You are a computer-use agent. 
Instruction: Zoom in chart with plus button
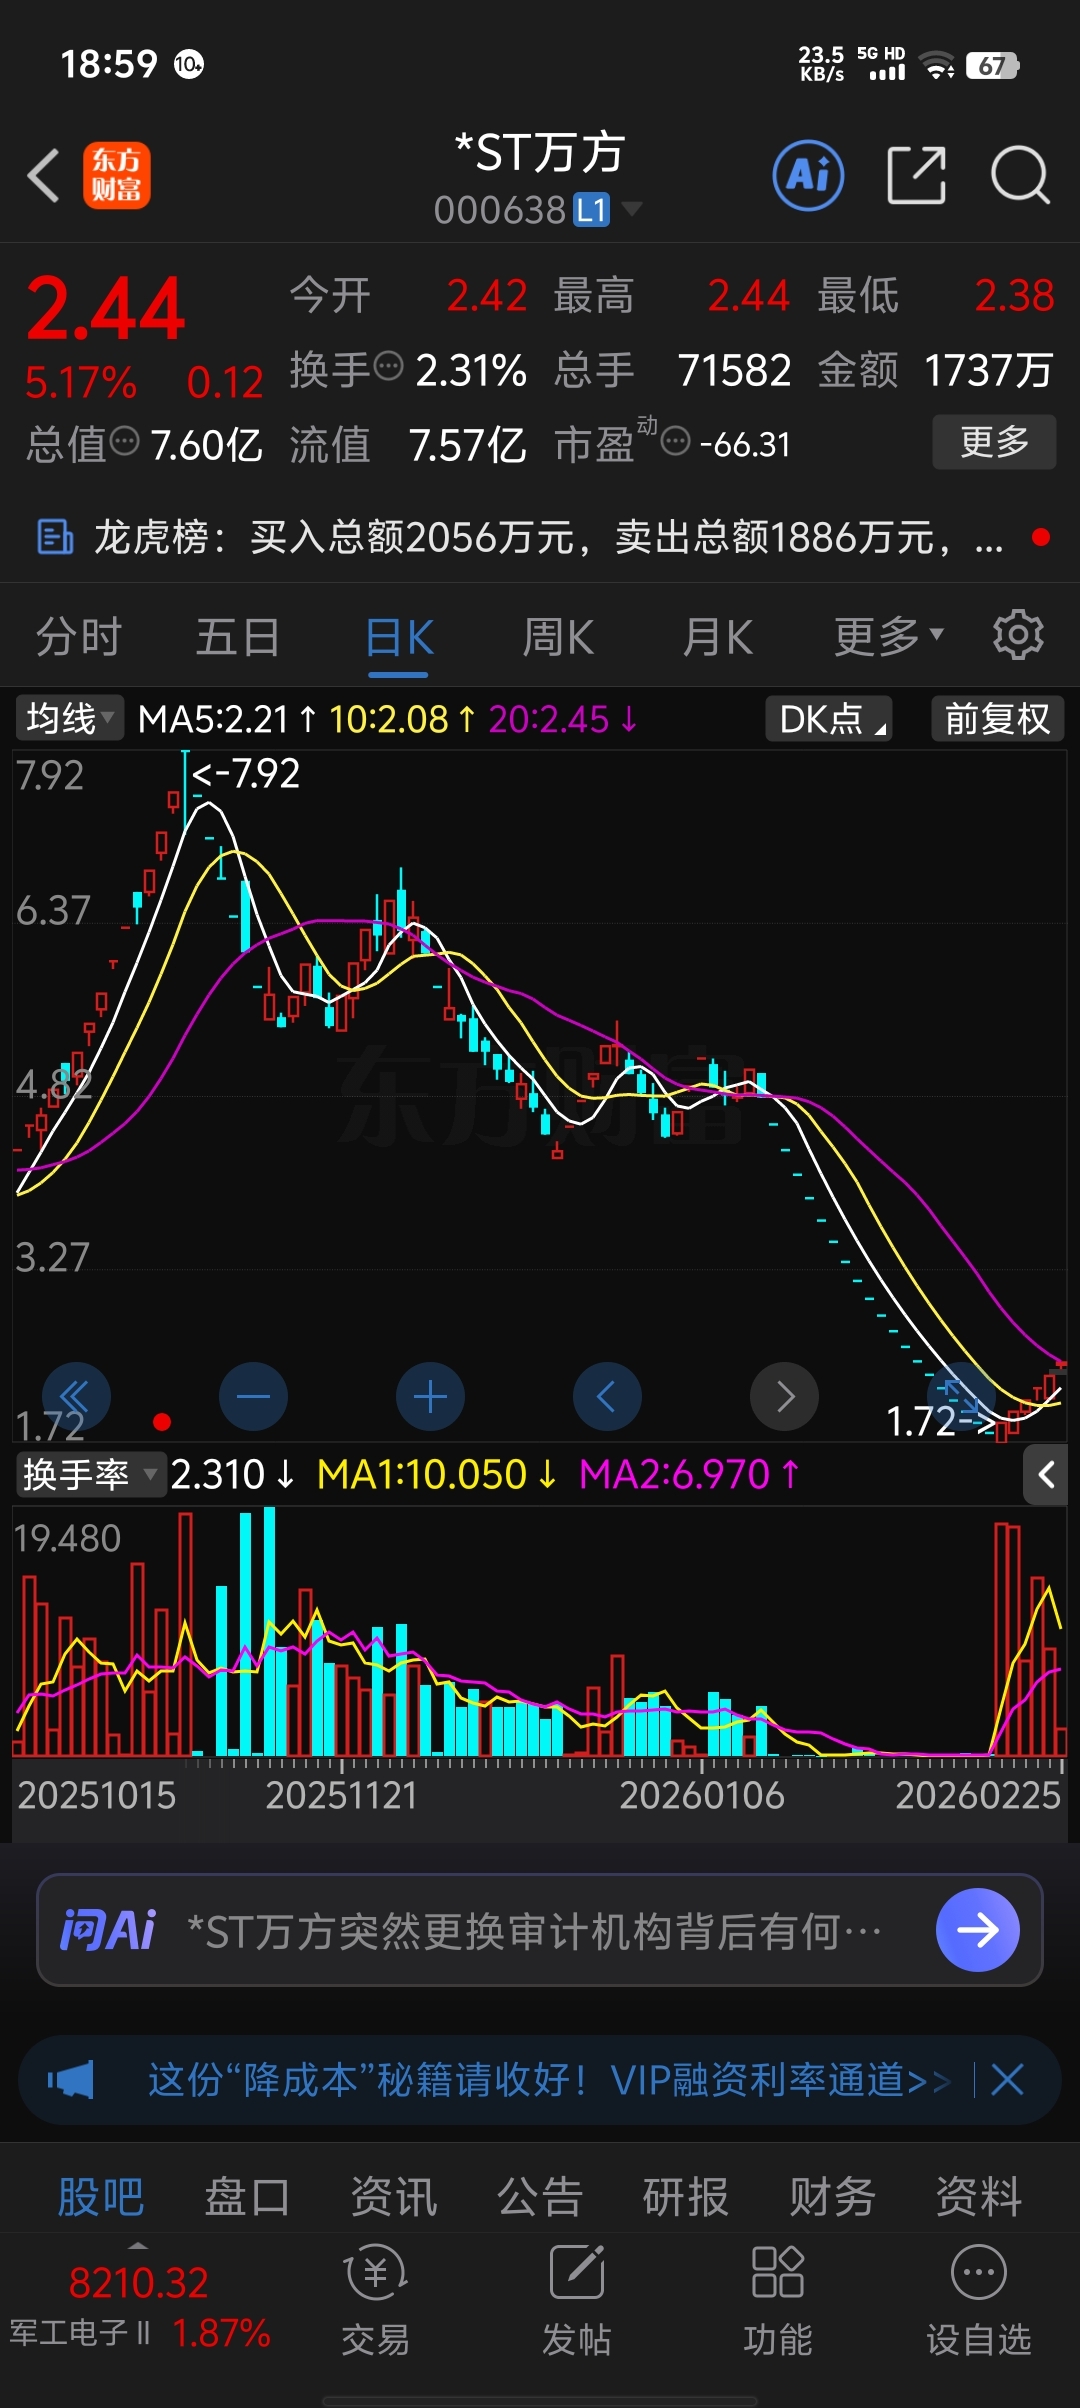point(430,1396)
